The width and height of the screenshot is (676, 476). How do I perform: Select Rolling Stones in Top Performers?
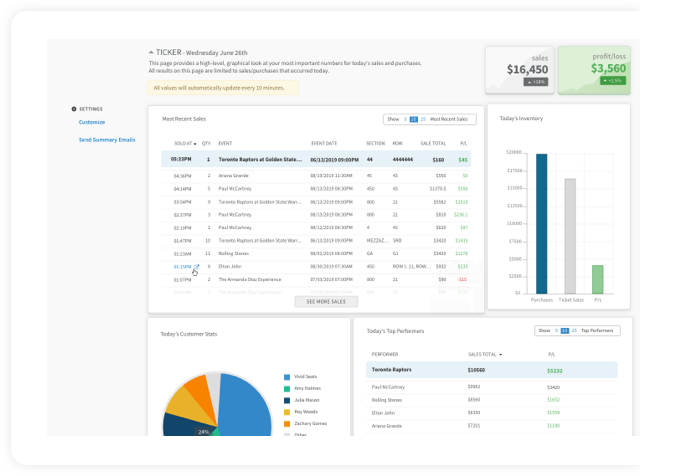pyautogui.click(x=391, y=399)
